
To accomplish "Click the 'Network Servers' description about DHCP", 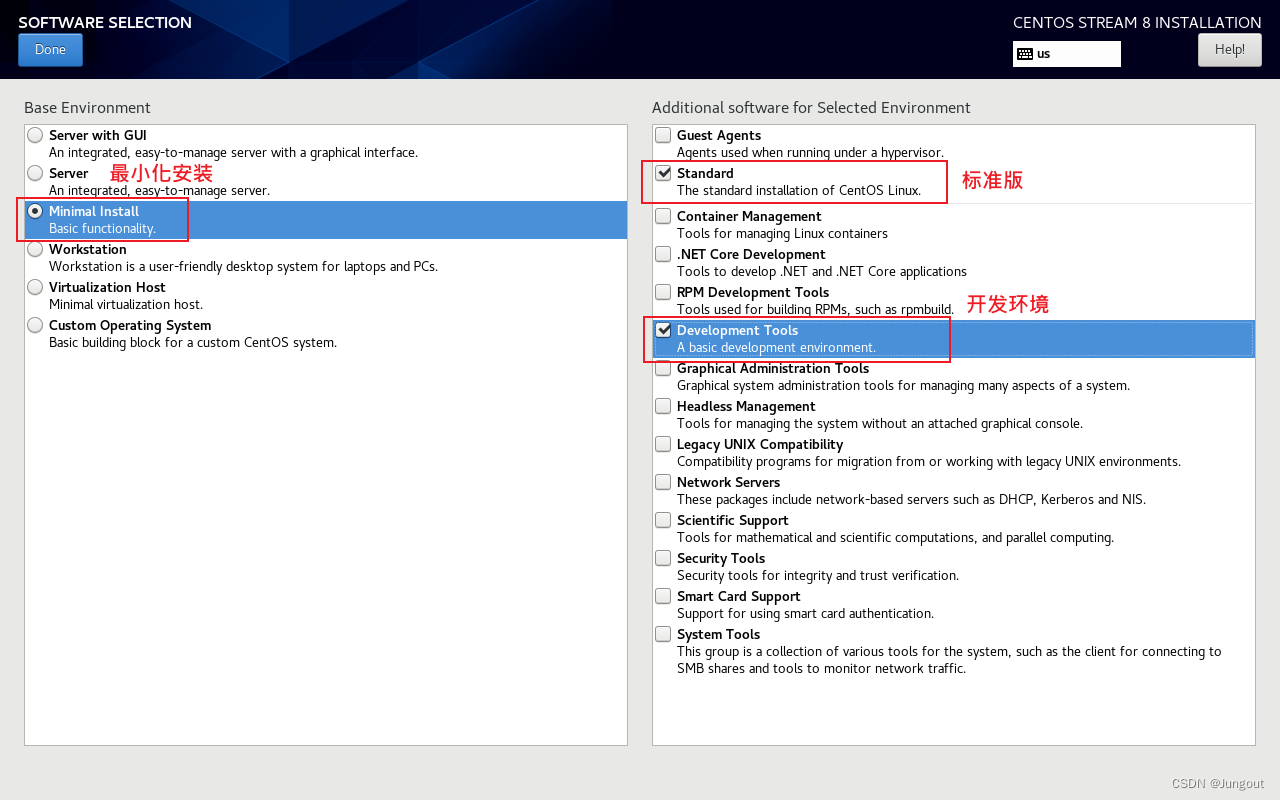I will [x=911, y=500].
